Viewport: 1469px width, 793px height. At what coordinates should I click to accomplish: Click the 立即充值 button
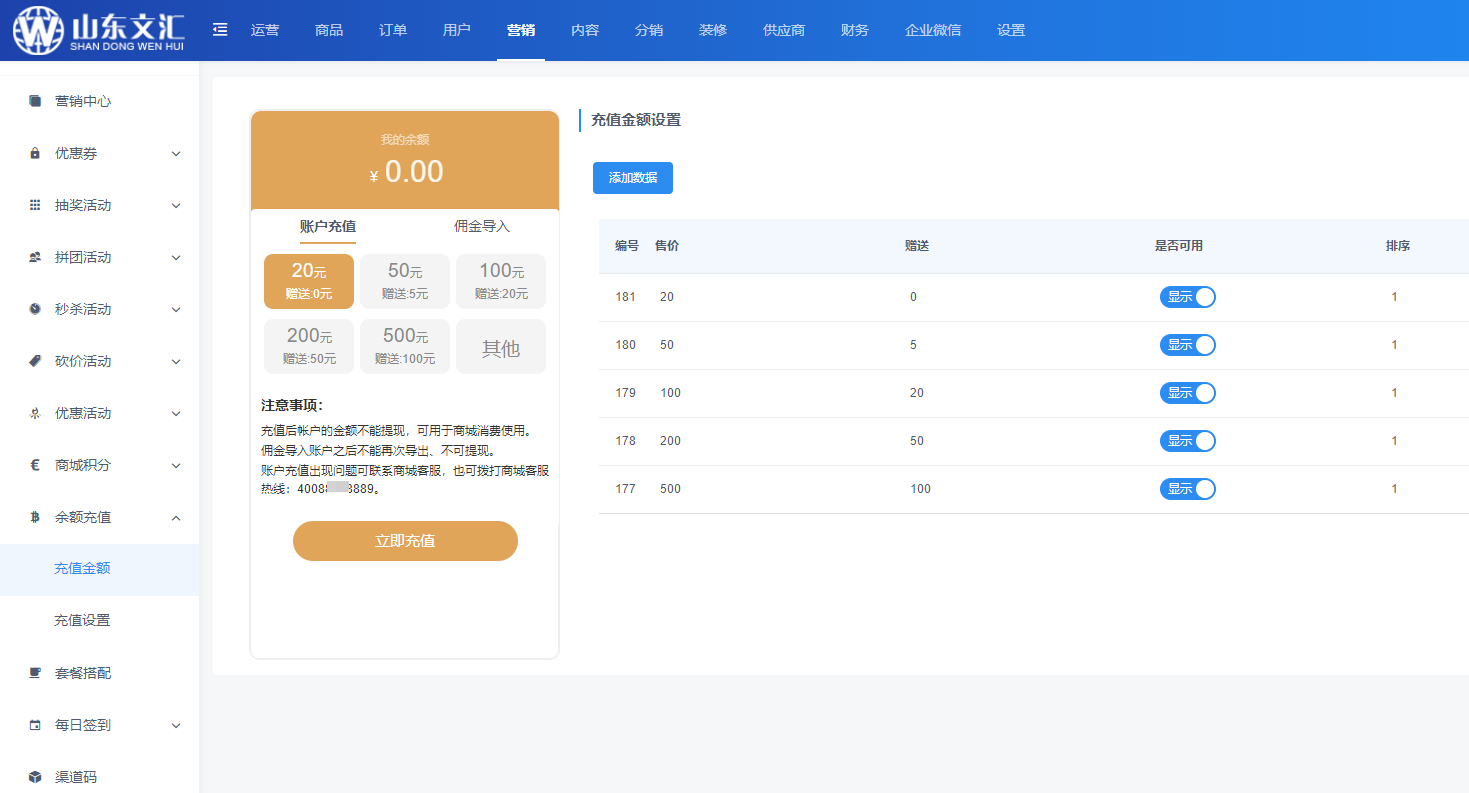(x=405, y=541)
